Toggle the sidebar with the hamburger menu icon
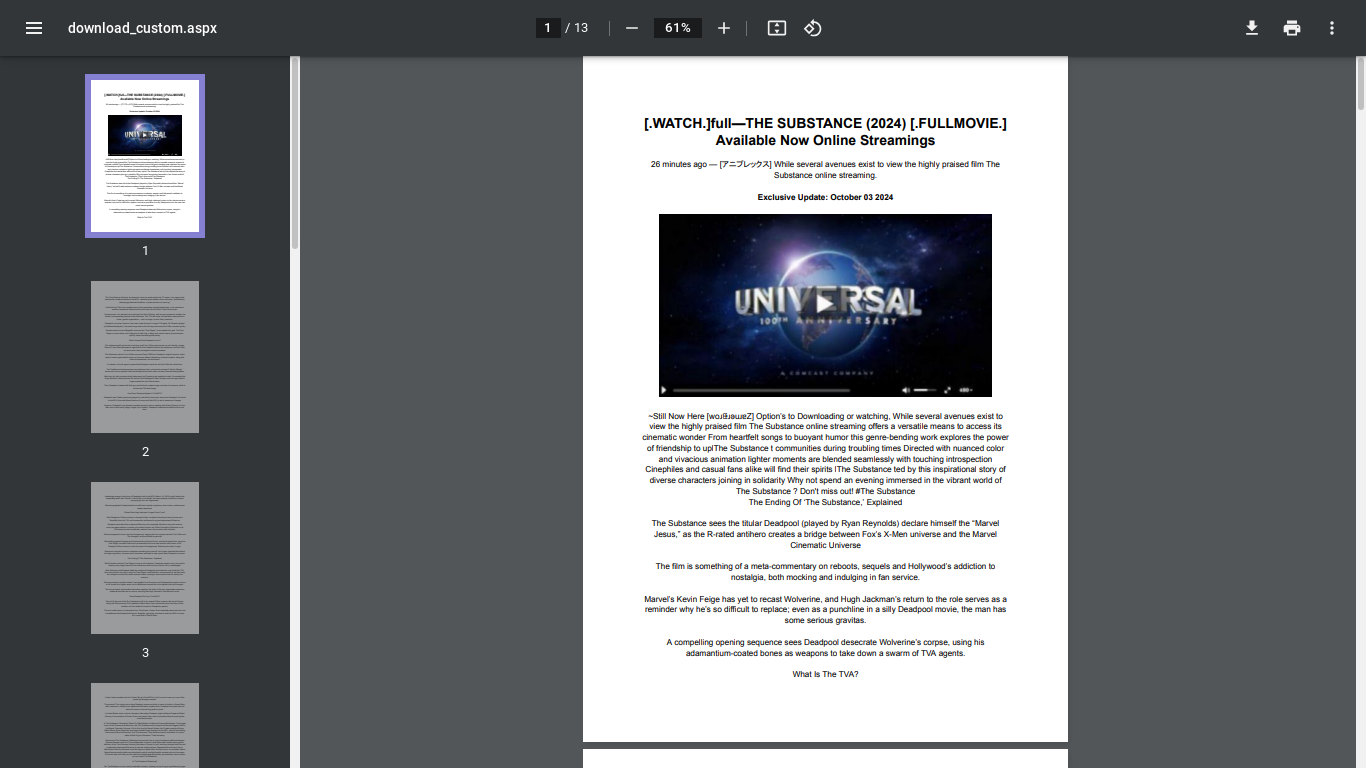 coord(34,28)
